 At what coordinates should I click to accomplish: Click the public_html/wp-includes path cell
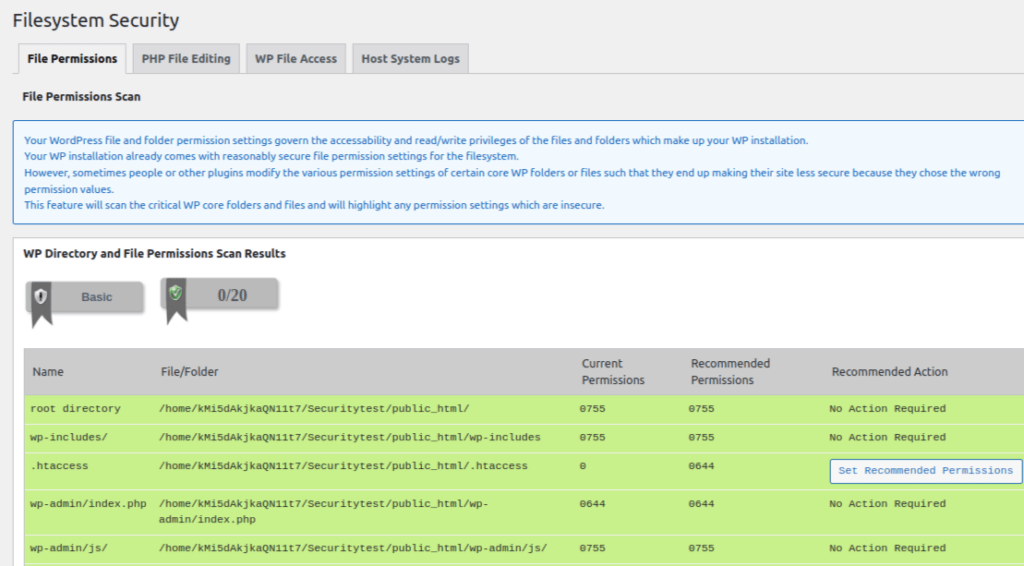[x=349, y=437]
